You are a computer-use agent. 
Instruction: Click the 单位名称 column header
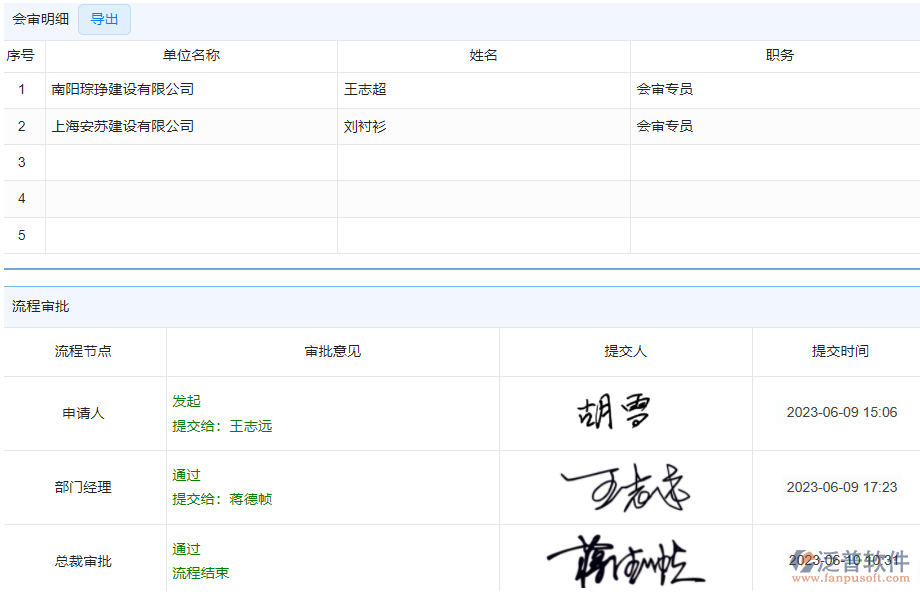[x=191, y=56]
